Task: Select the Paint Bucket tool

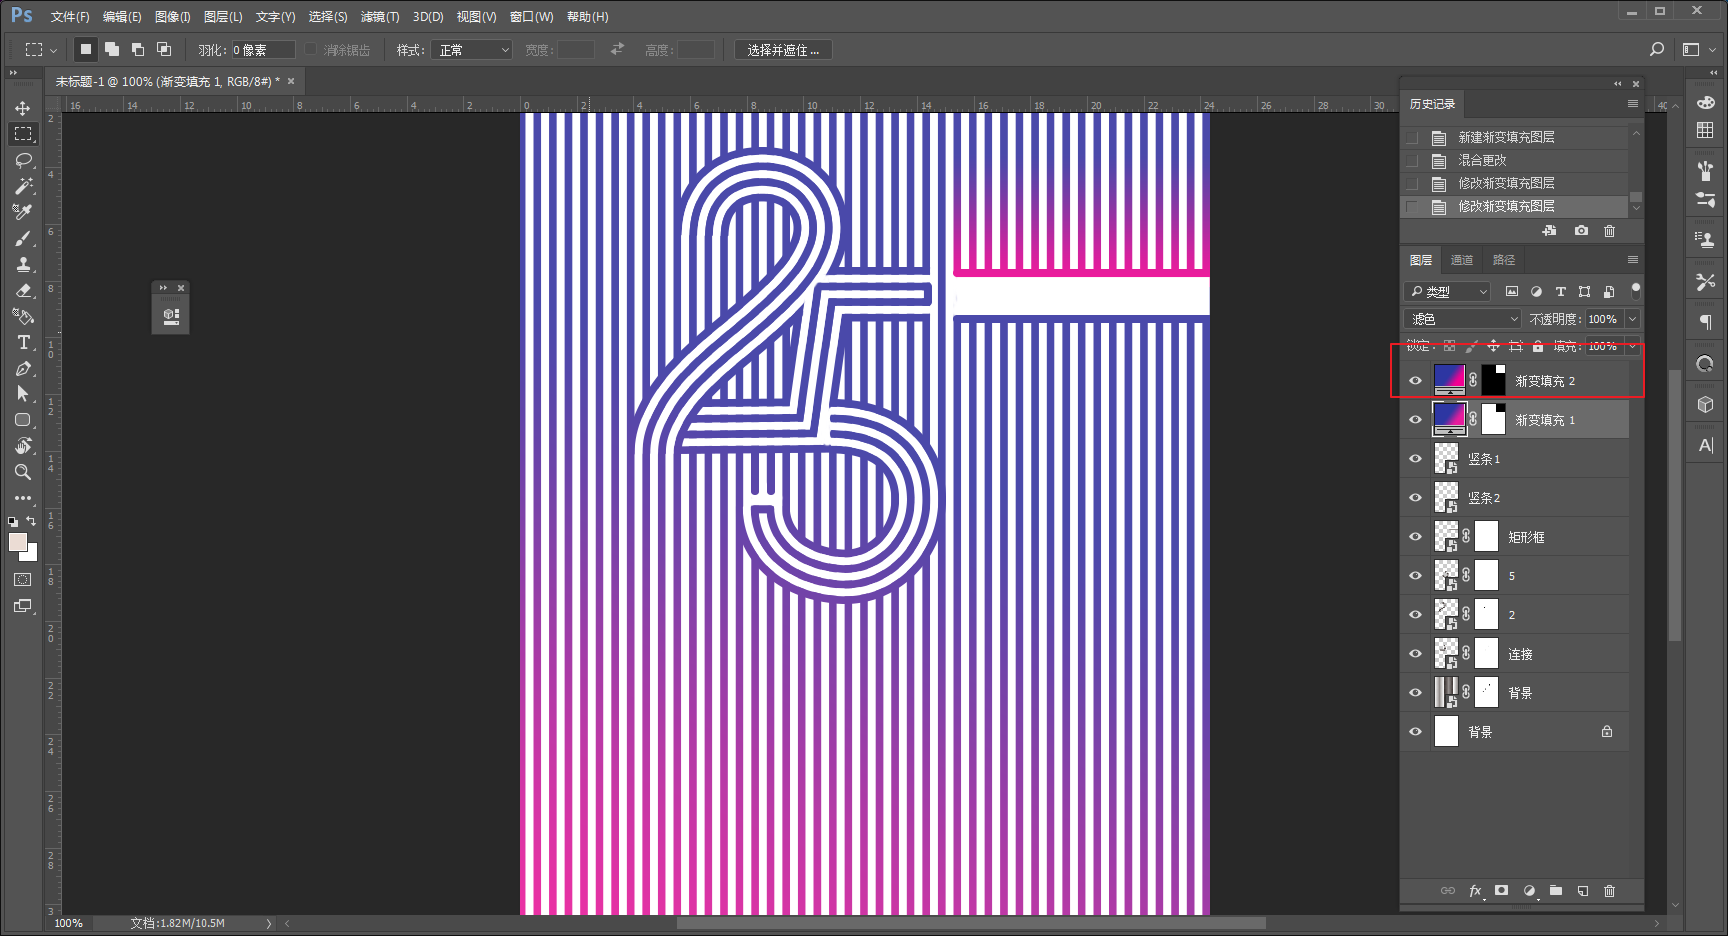Action: coord(23,316)
